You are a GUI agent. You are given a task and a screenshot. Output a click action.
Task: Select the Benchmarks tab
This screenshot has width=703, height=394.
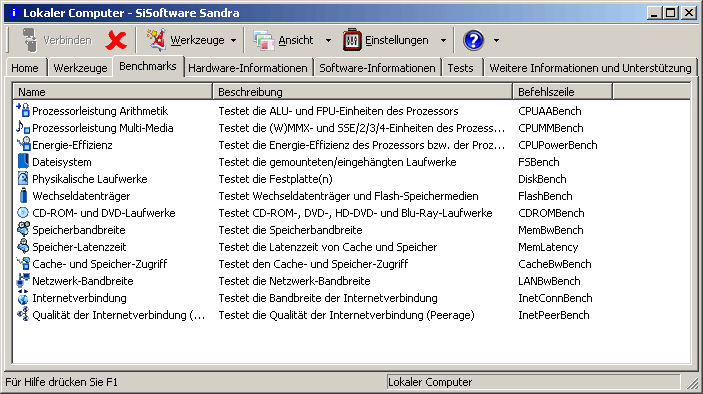148,66
